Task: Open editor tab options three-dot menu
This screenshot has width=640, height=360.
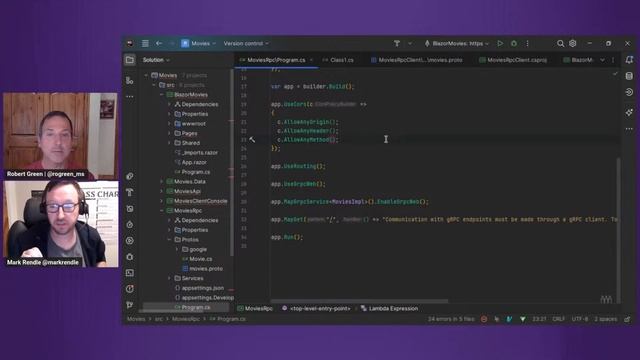Action: click(613, 60)
